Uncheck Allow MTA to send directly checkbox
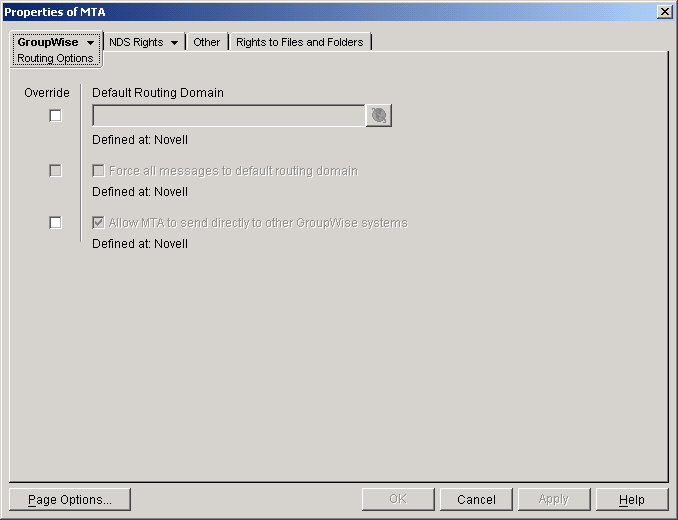This screenshot has height=520, width=678. (98, 223)
